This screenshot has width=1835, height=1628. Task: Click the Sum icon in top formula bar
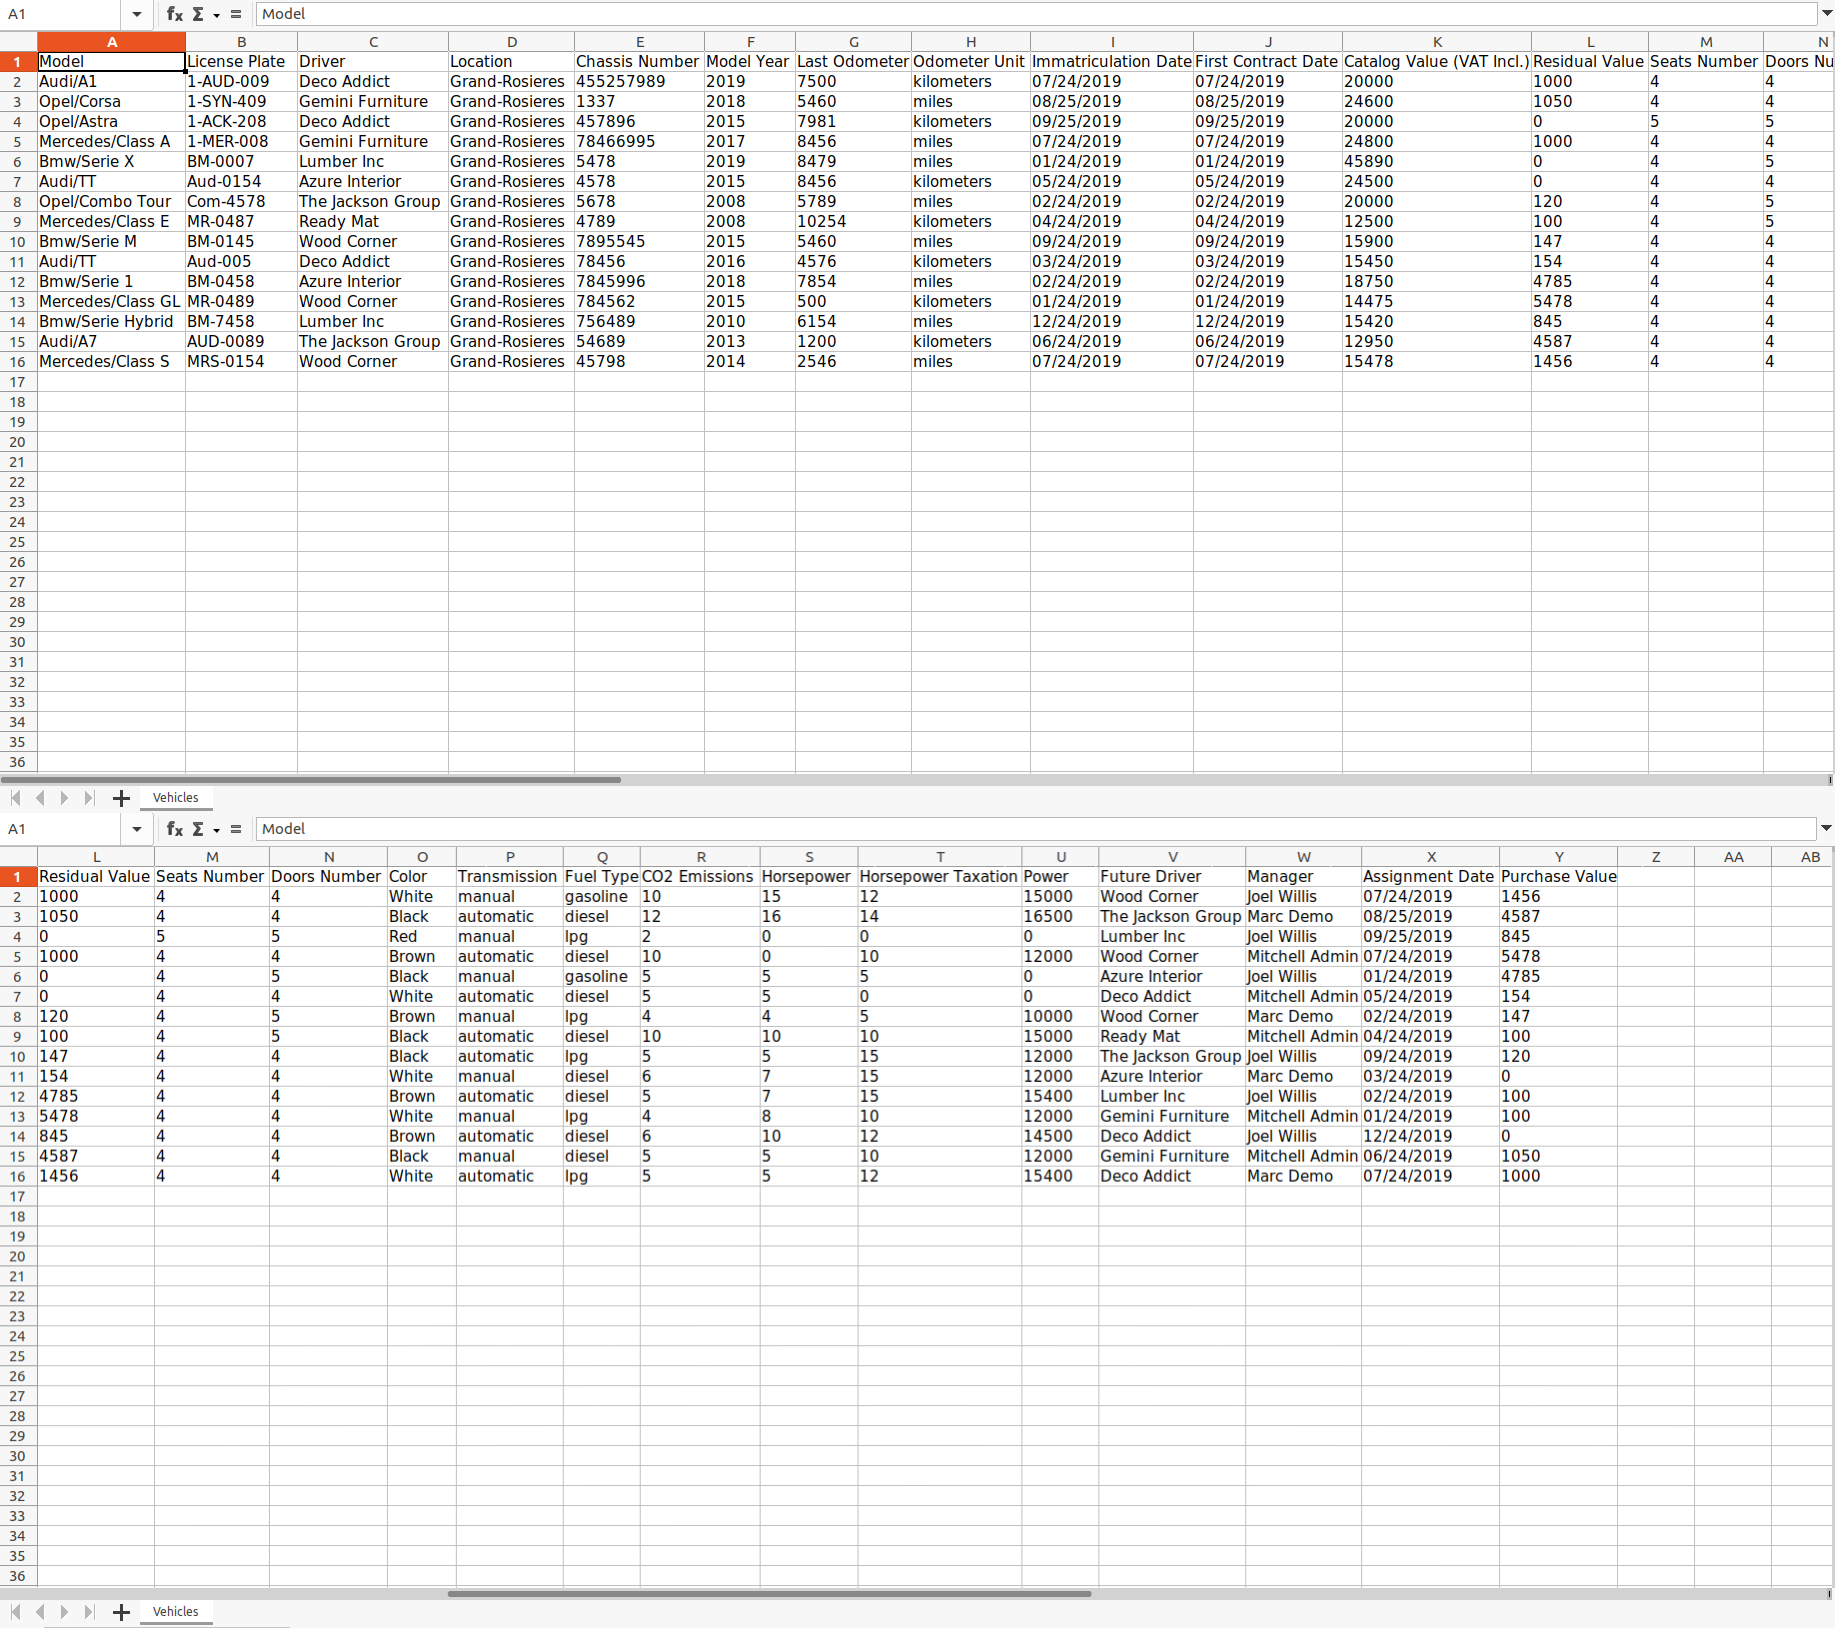198,14
